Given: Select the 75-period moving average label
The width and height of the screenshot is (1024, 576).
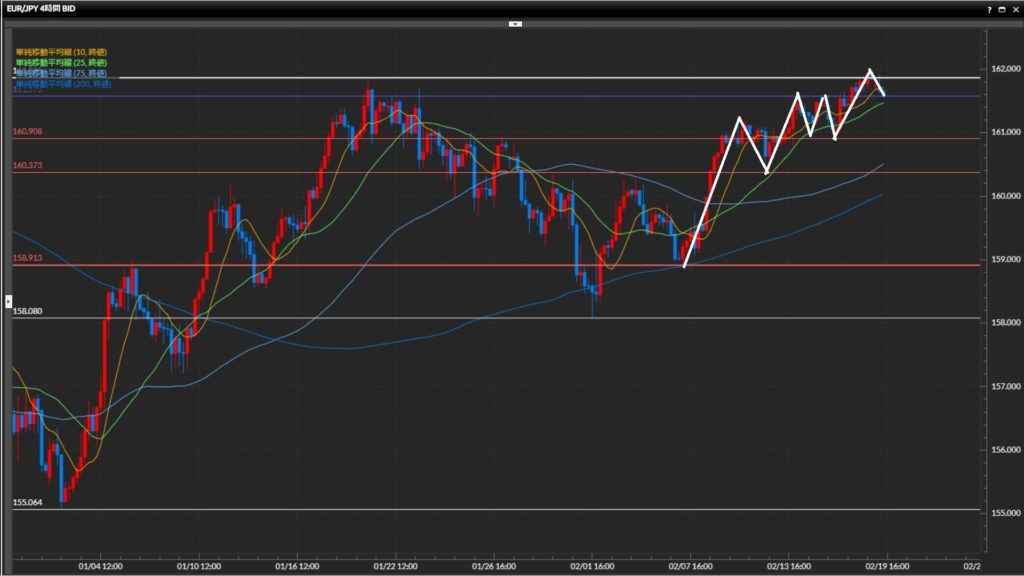Looking at the screenshot, I should (61, 74).
